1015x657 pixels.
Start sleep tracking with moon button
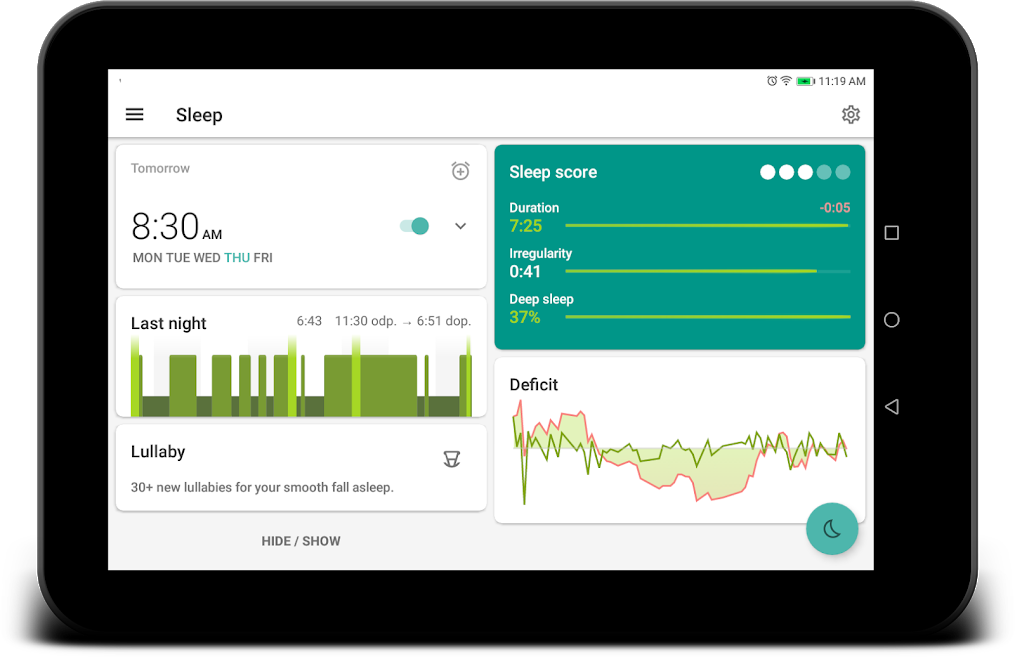(x=832, y=529)
